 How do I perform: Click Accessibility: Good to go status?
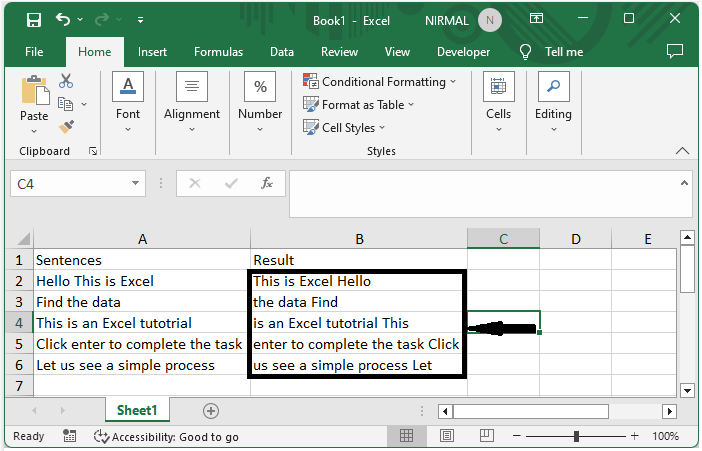tap(167, 437)
